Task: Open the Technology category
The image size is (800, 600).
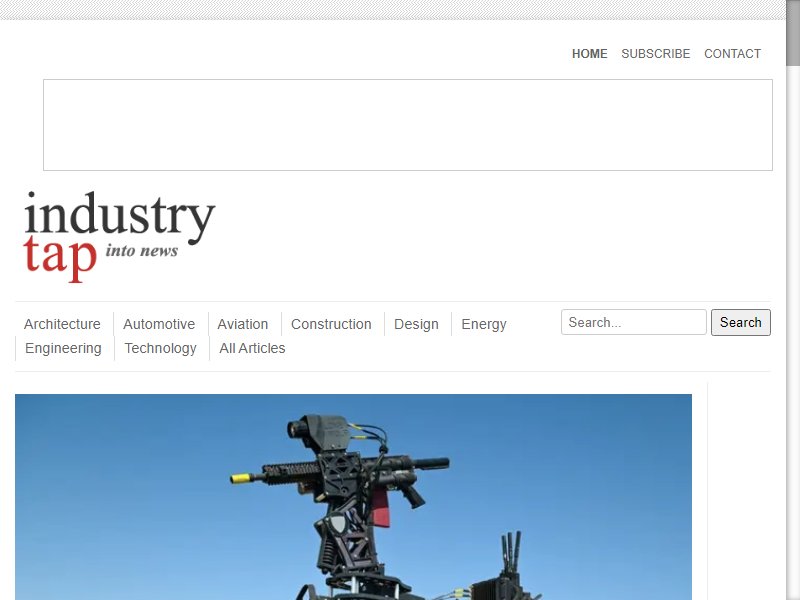Action: click(x=160, y=348)
